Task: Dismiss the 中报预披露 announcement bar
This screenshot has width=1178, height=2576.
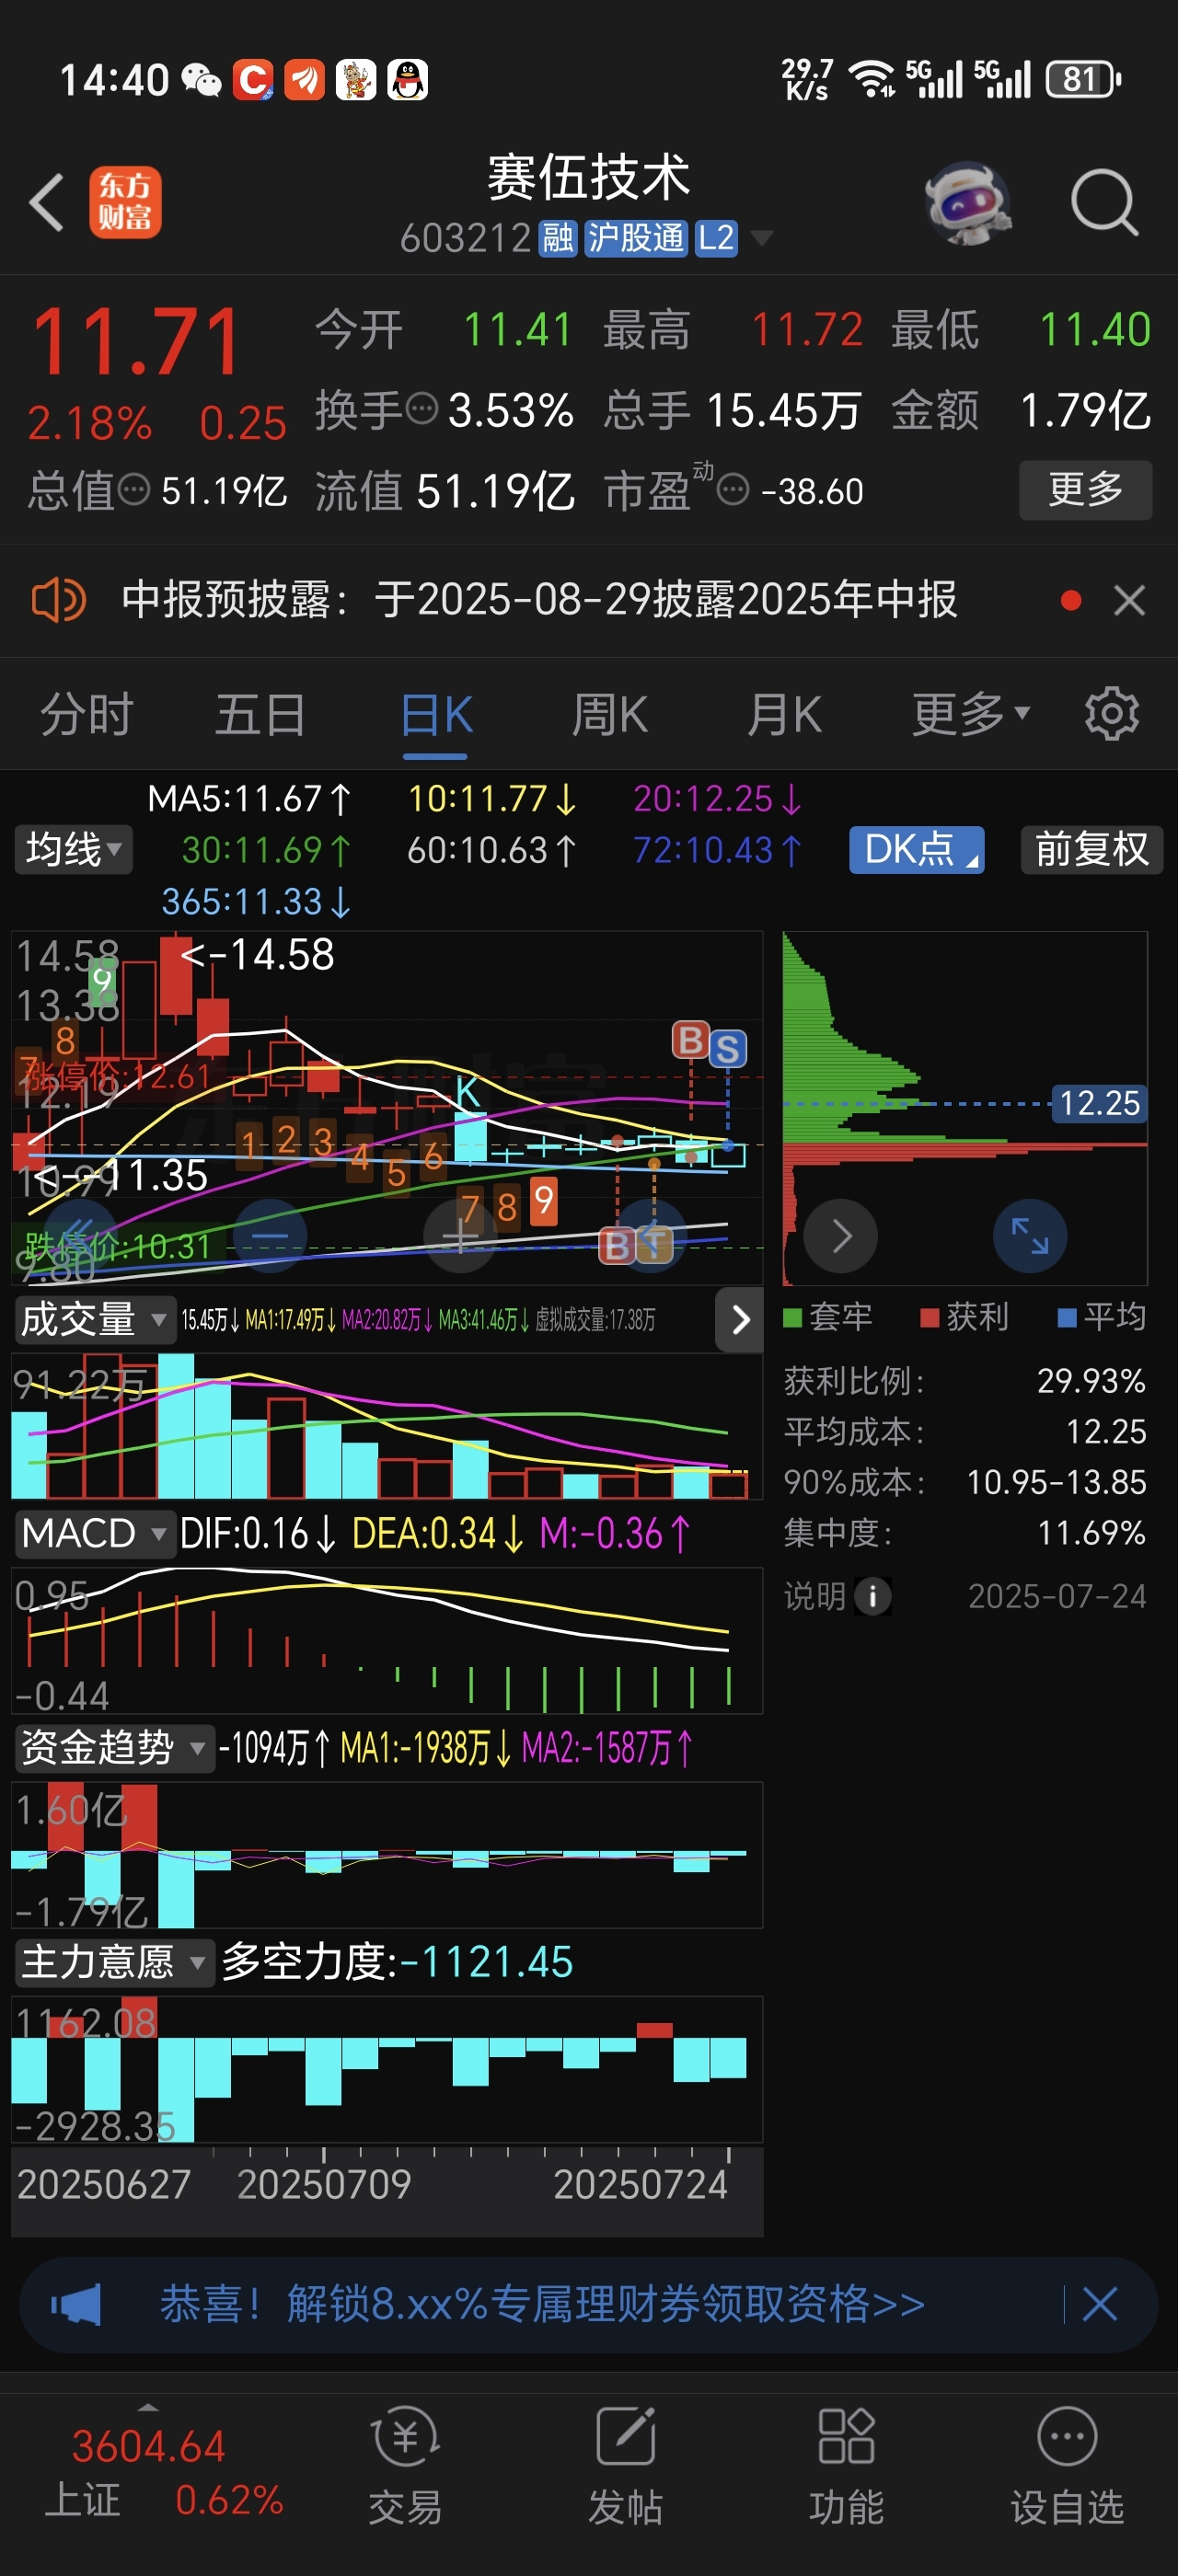Action: (x=1129, y=600)
